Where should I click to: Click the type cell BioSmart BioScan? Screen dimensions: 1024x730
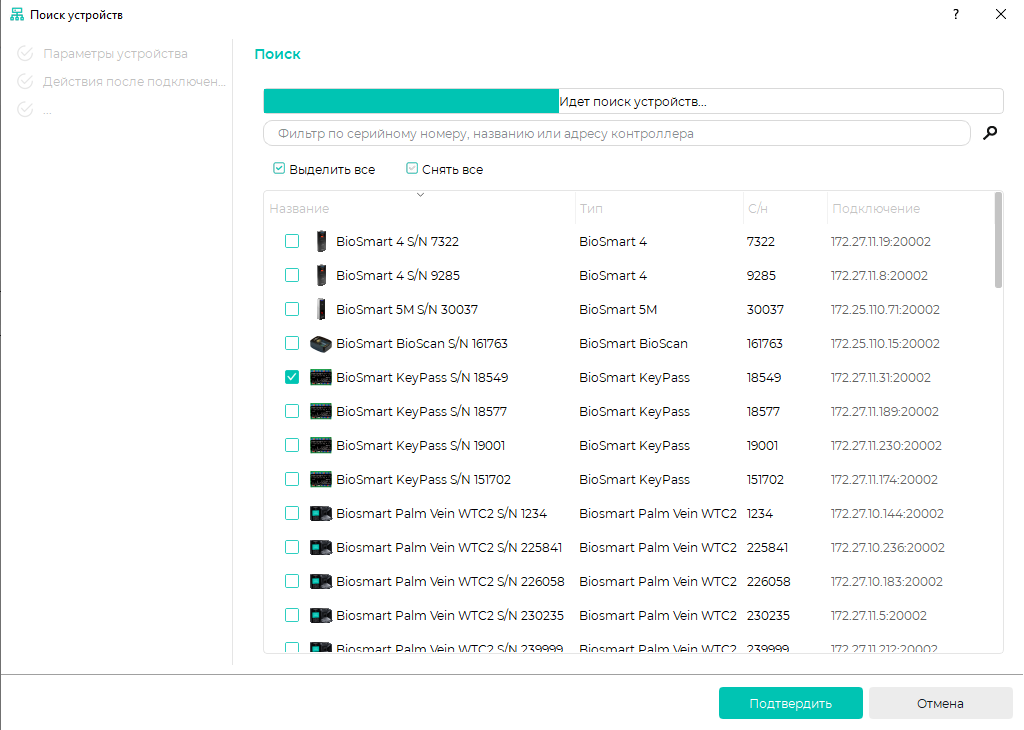633,343
